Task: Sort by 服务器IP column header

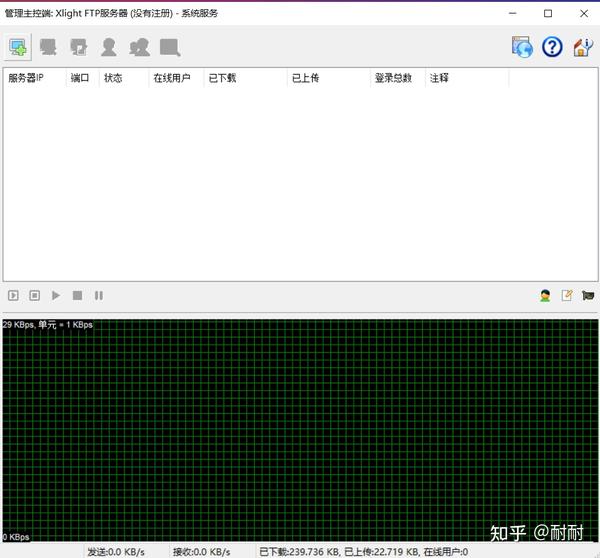Action: [35, 78]
